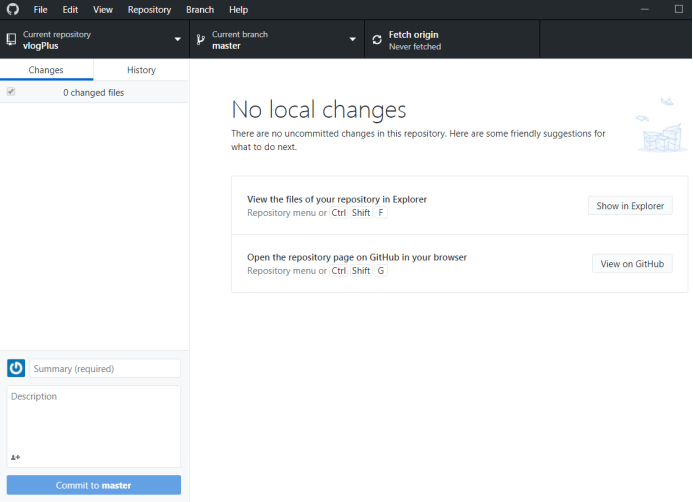693x502 pixels.
Task: Click the user avatar beside Summary field
Action: (x=16, y=369)
